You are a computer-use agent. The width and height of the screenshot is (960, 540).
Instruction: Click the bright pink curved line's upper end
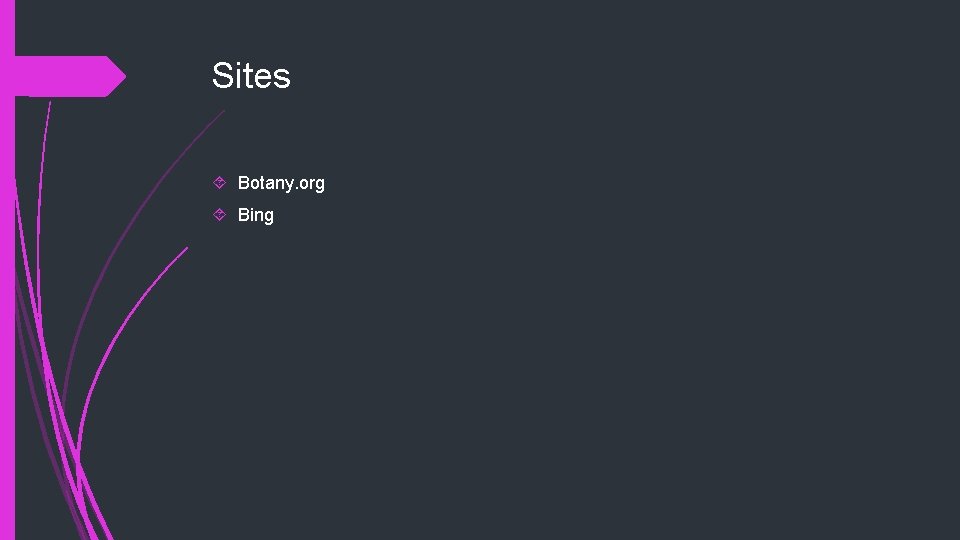[x=186, y=250]
